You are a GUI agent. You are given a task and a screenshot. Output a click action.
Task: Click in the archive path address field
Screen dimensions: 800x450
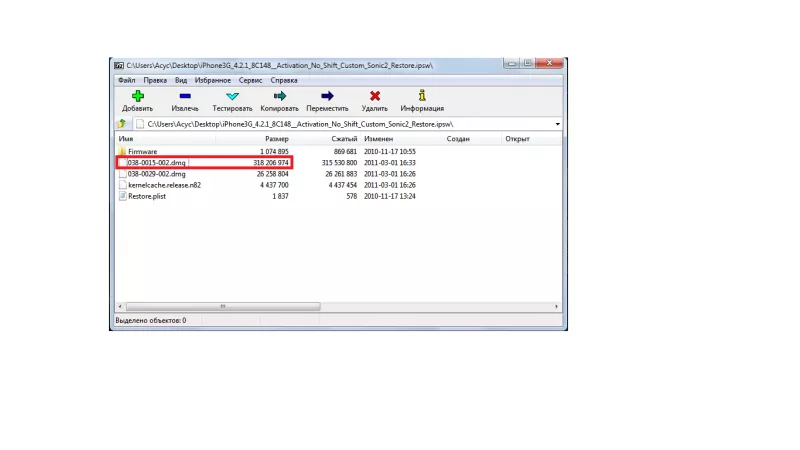[x=340, y=124]
